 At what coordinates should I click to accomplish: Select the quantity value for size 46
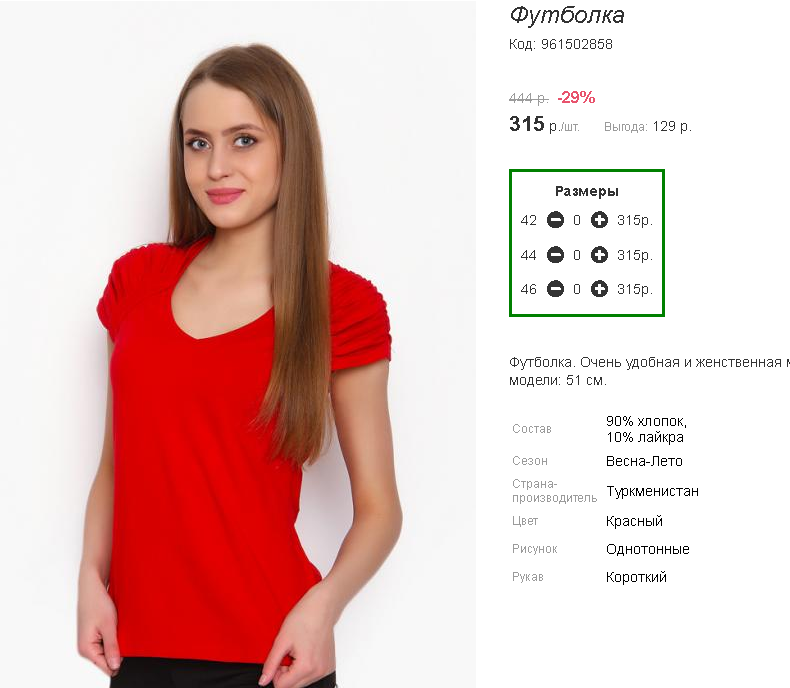pyautogui.click(x=577, y=290)
